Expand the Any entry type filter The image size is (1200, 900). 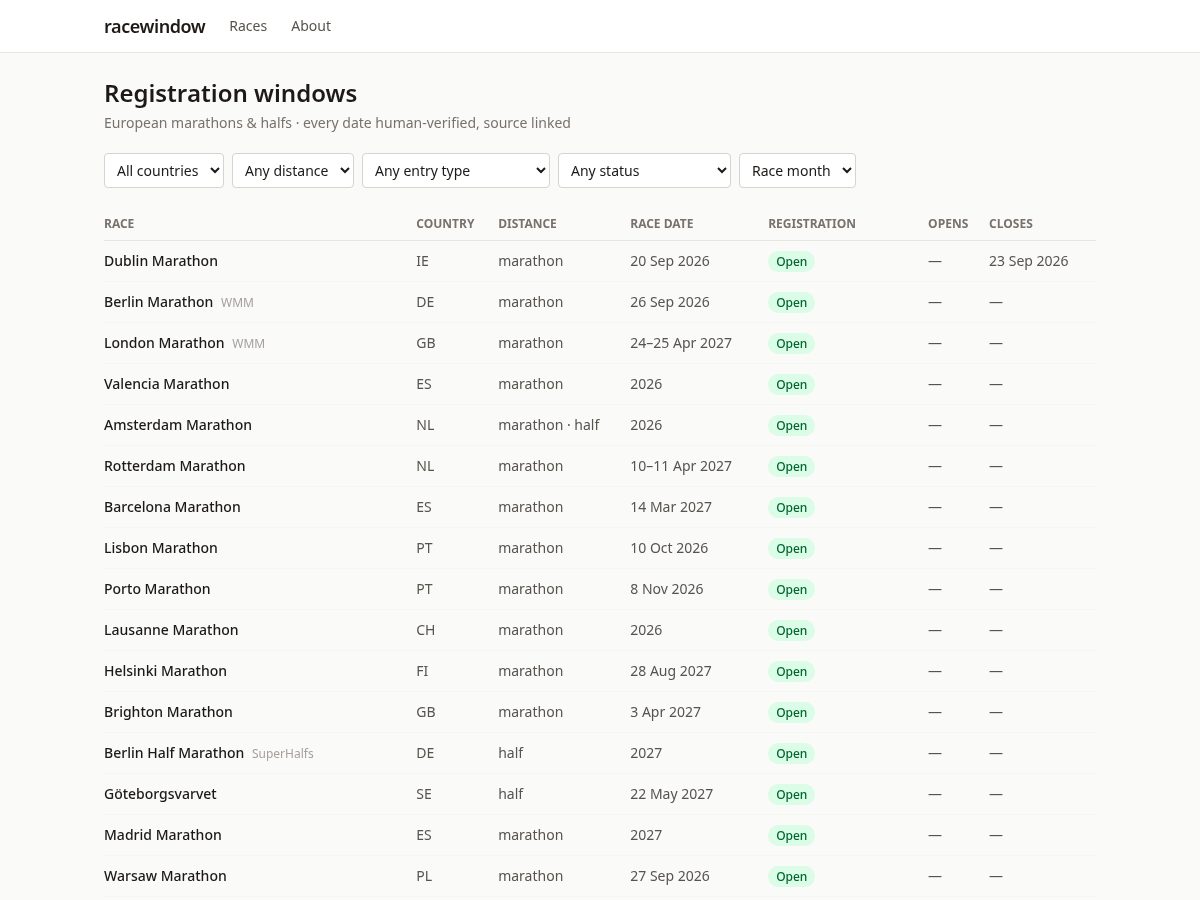pyautogui.click(x=456, y=170)
